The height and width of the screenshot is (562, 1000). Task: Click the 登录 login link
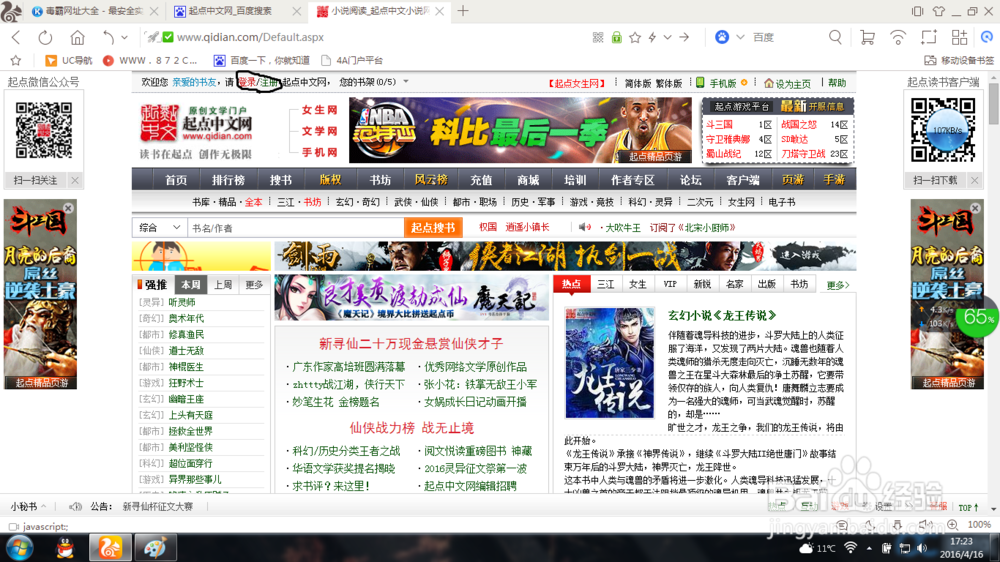247,82
